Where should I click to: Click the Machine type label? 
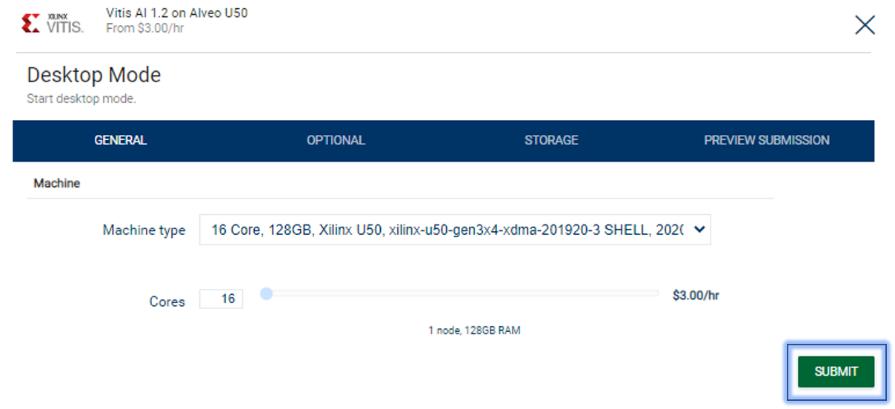(x=144, y=230)
